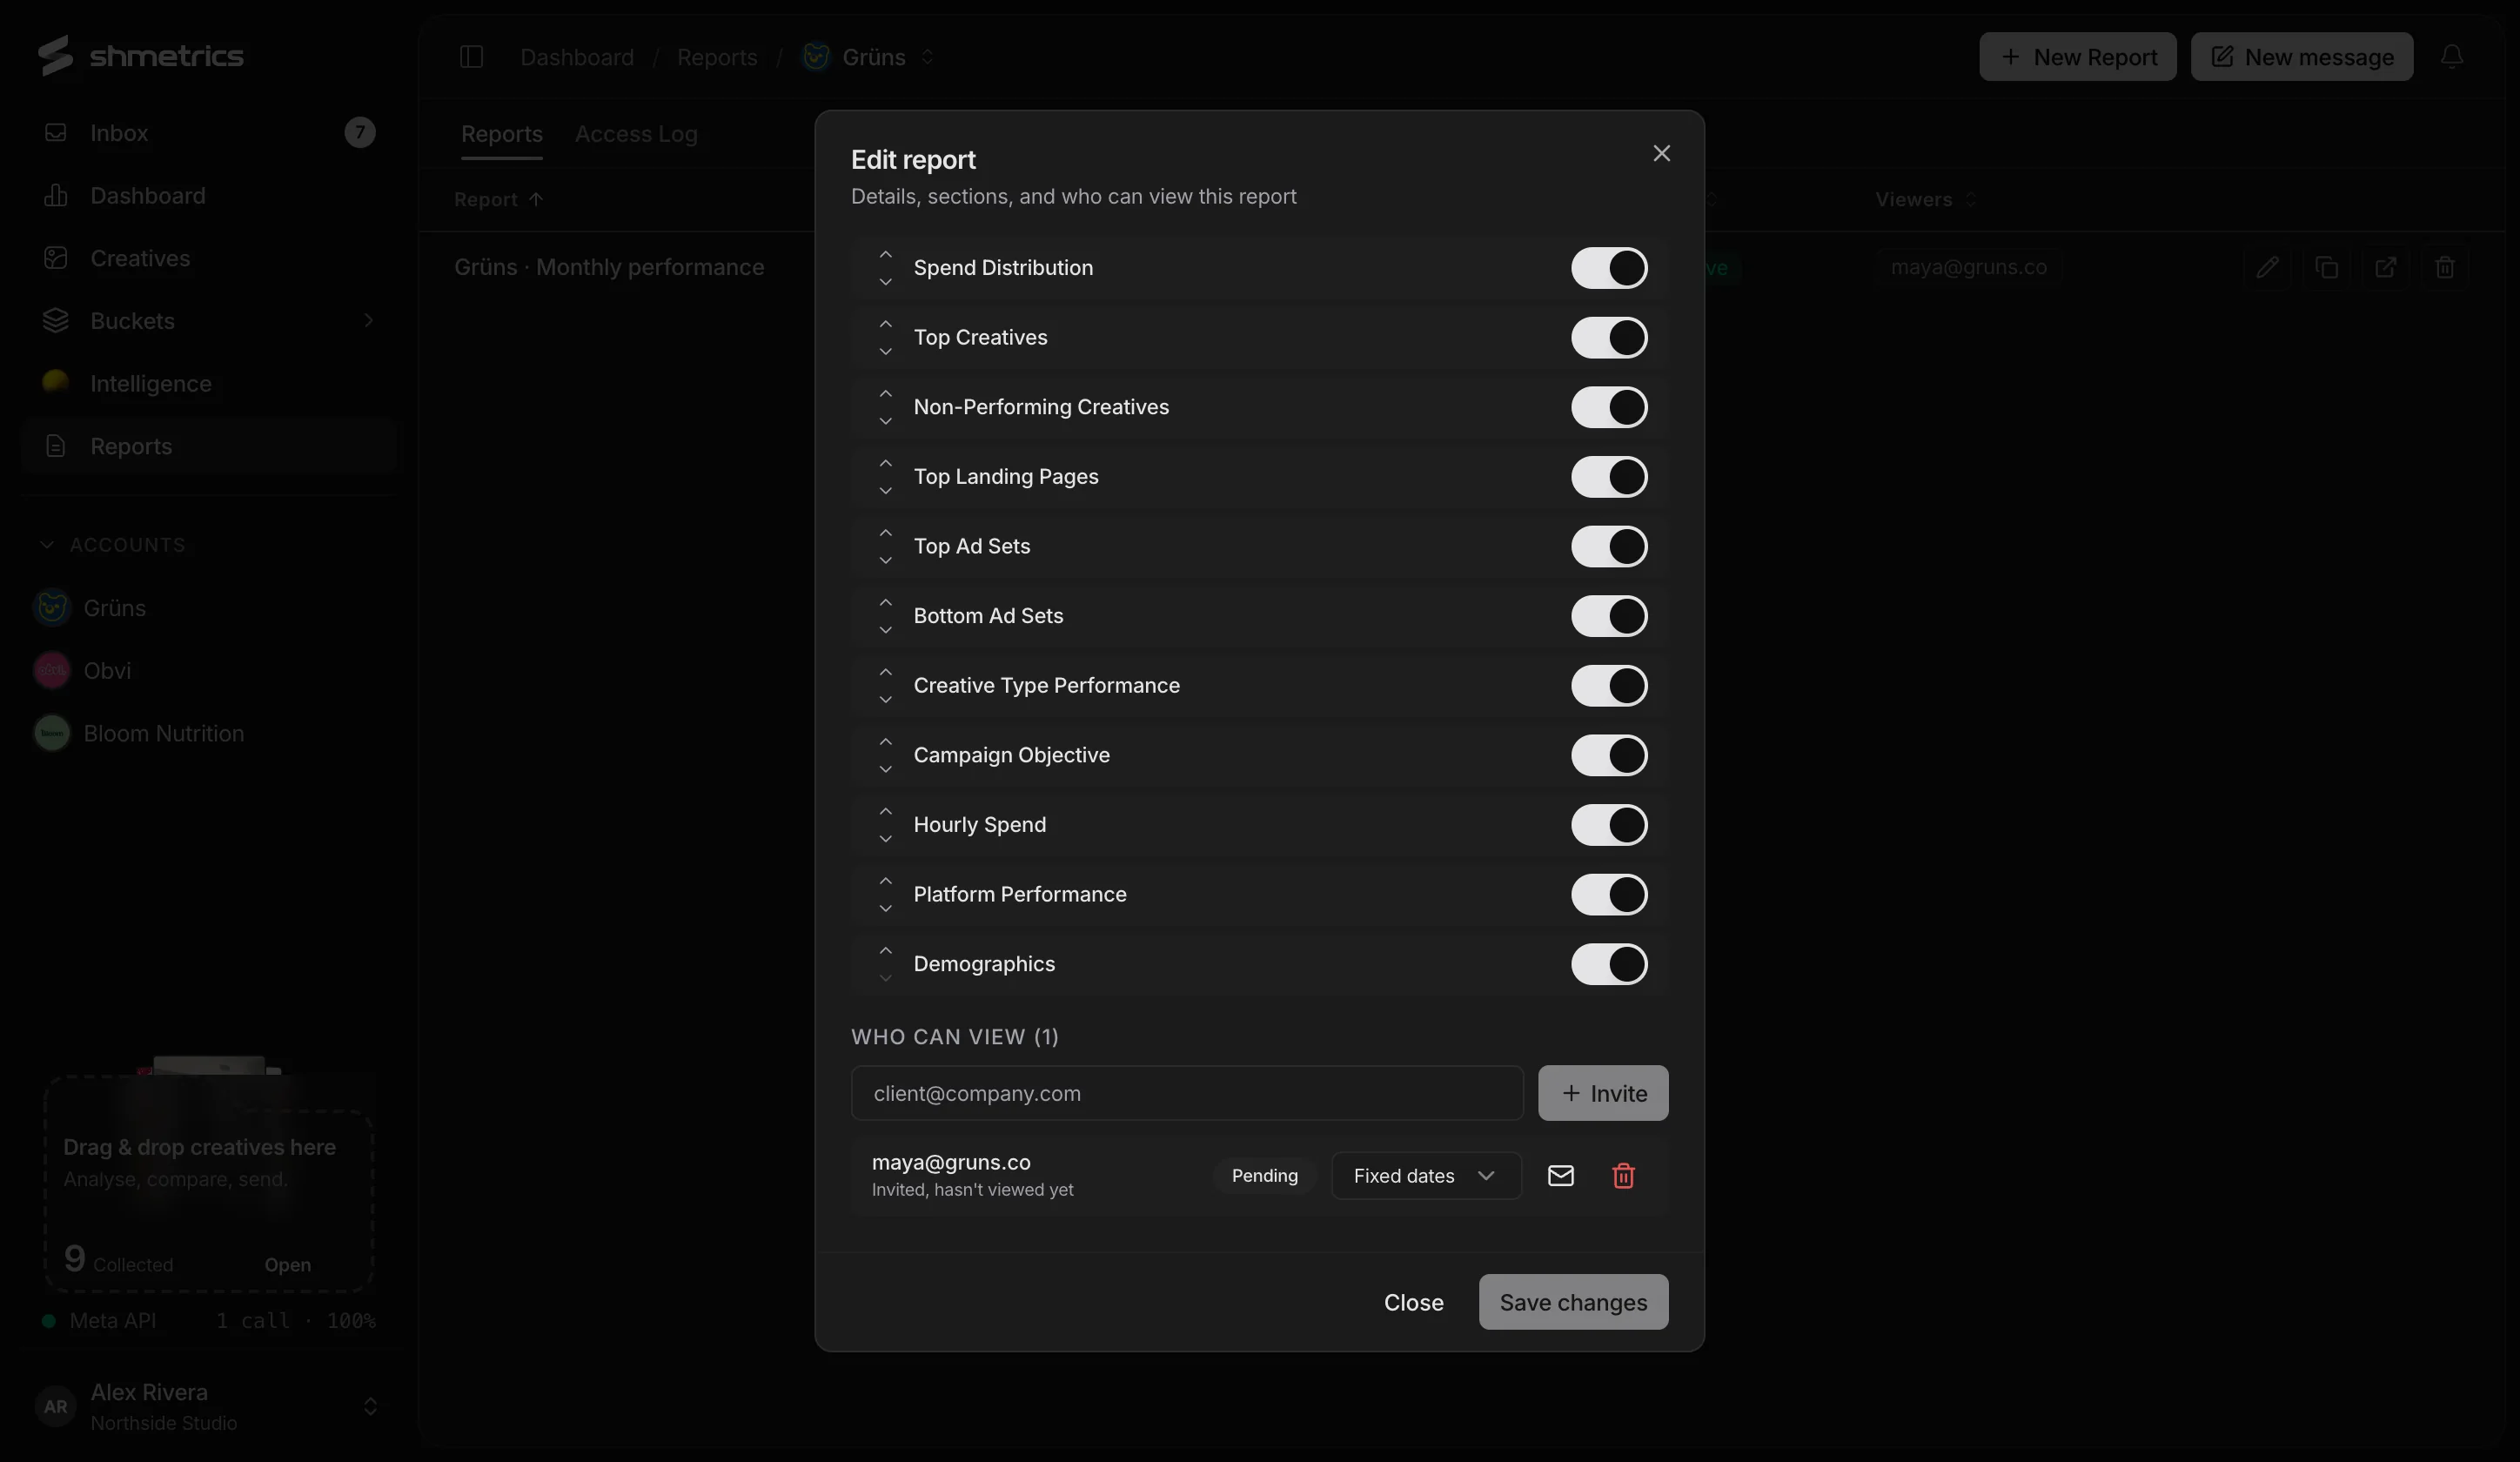This screenshot has width=2520, height=1462.
Task: Open Inbox in sidebar
Action: coord(209,132)
